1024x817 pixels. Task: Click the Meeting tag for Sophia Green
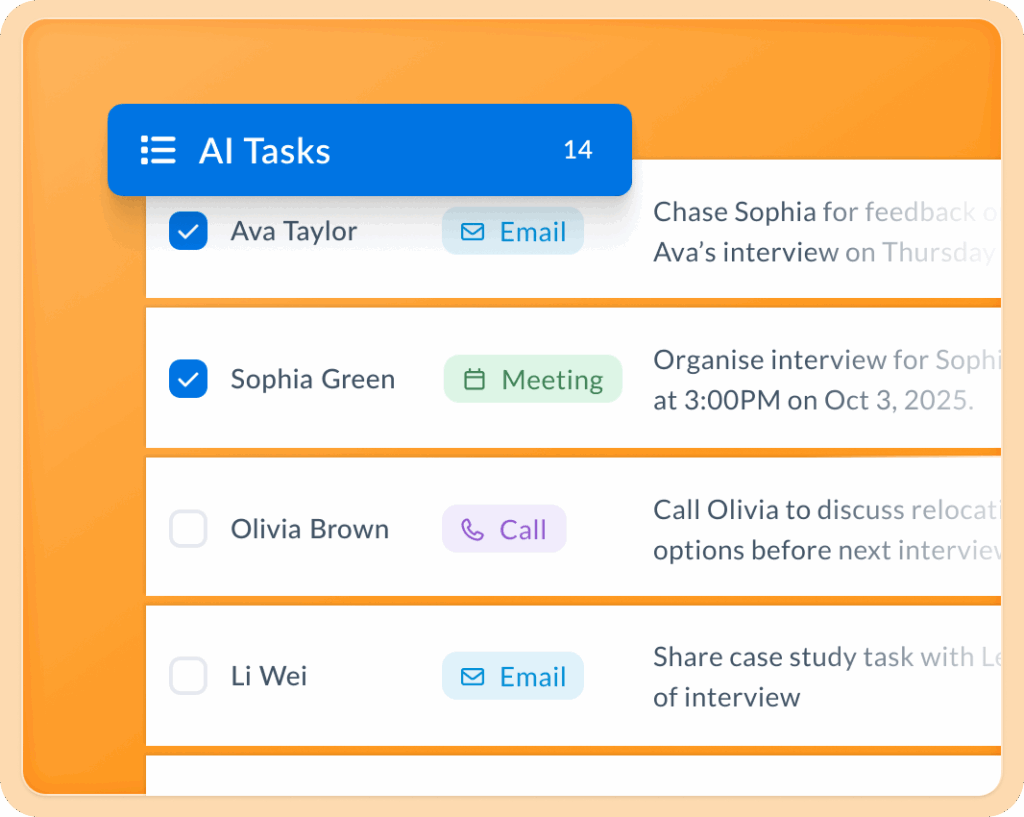(x=533, y=380)
